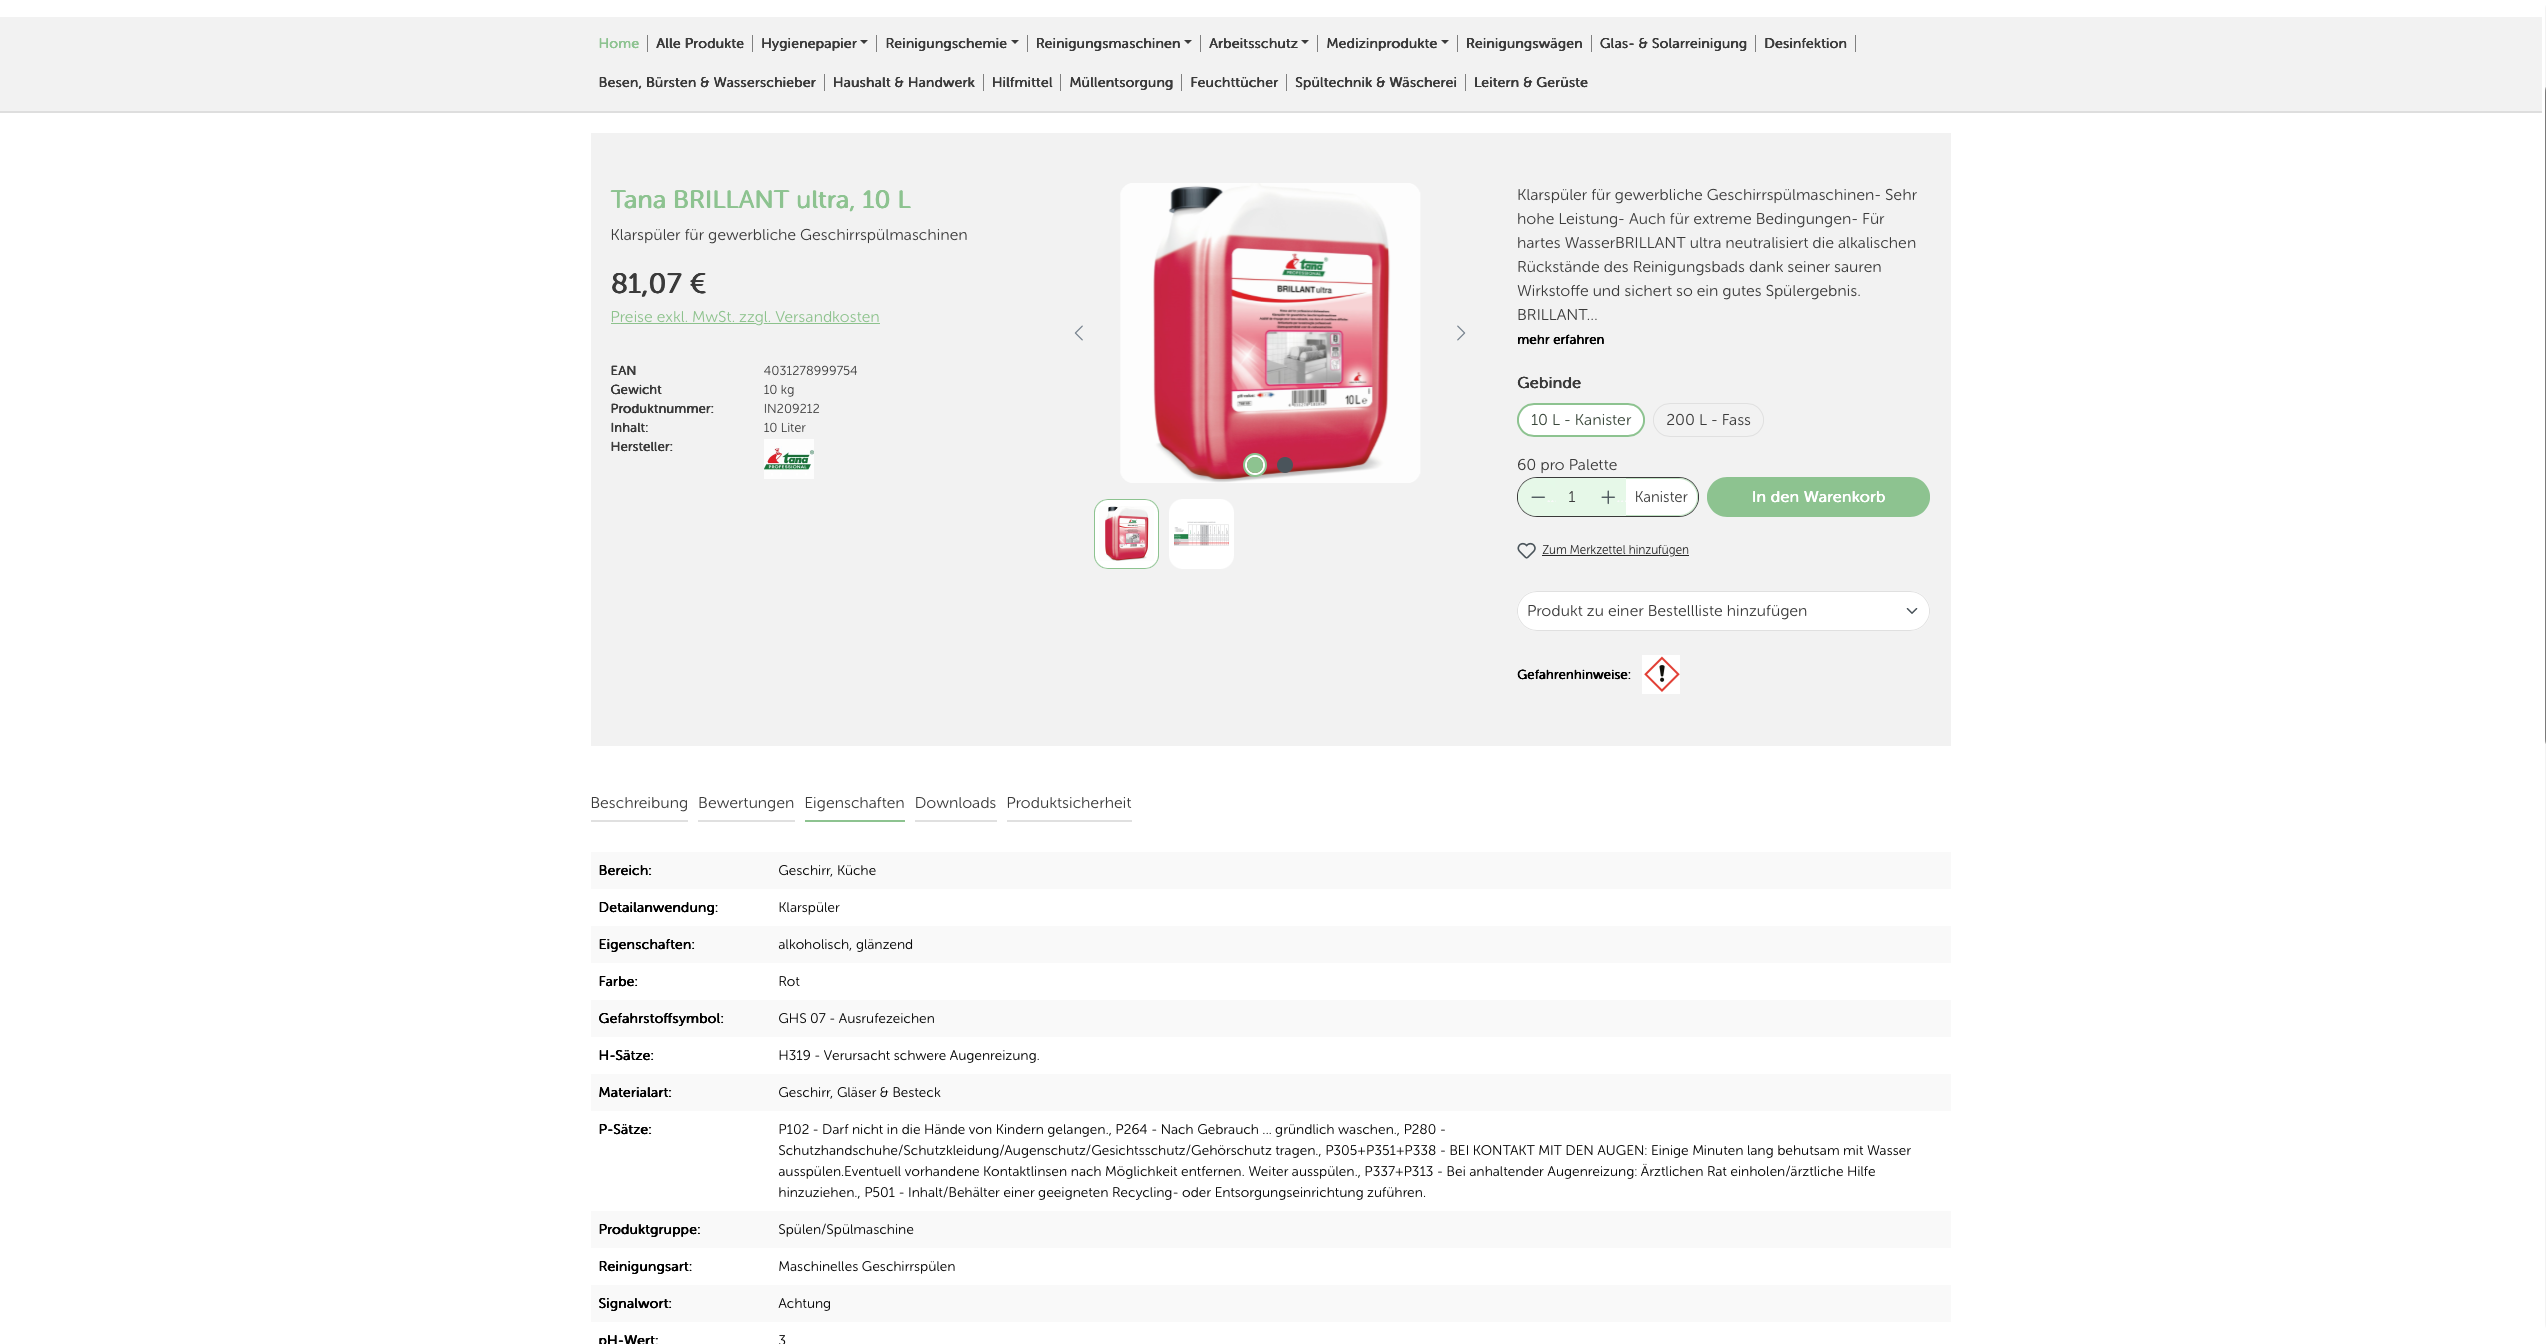Click the main product canister image
Viewport: 2546px width, 1344px height.
1270,333
